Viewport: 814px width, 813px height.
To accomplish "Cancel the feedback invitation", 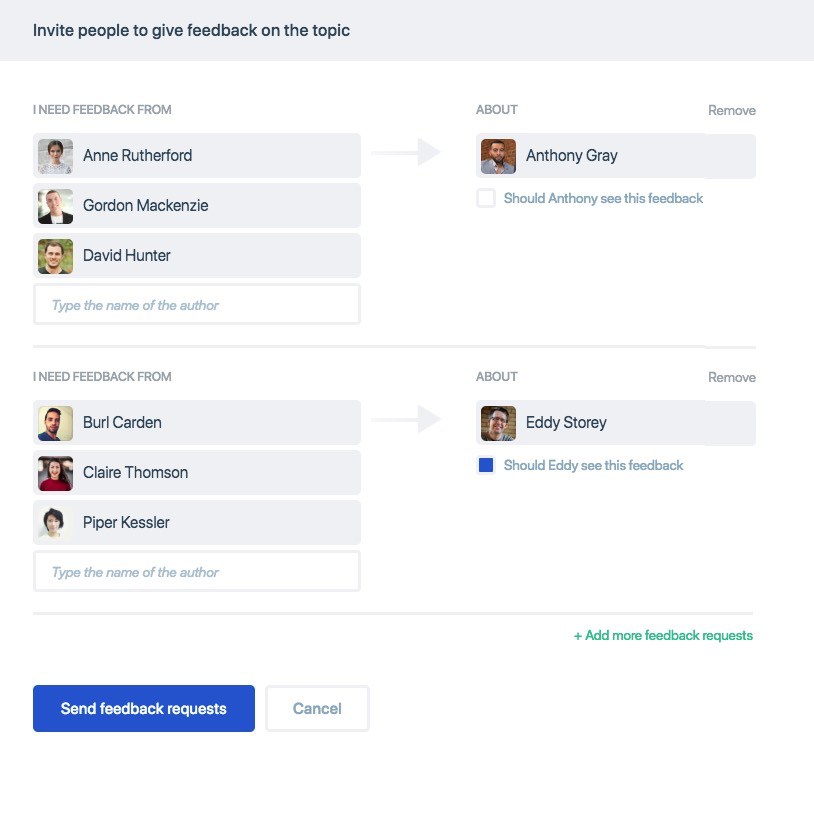I will [x=317, y=709].
